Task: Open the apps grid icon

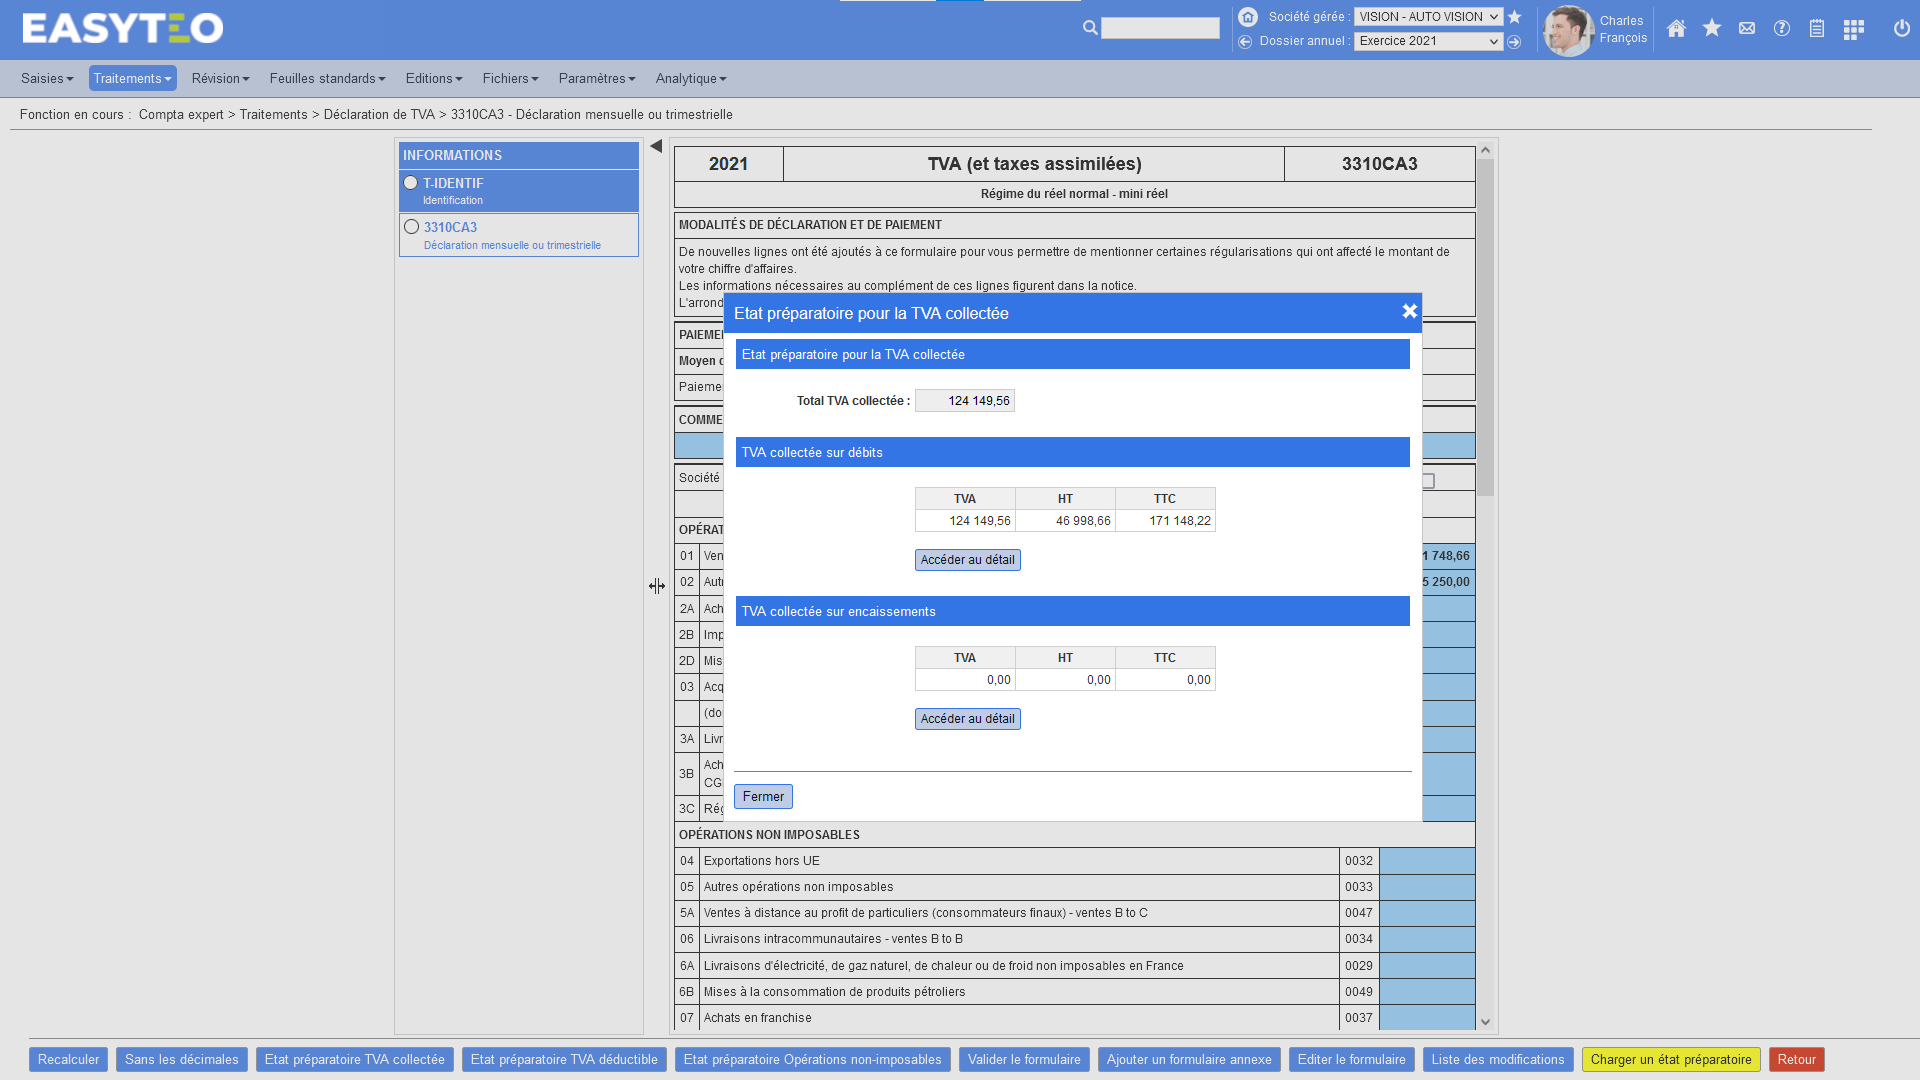Action: (x=1853, y=29)
